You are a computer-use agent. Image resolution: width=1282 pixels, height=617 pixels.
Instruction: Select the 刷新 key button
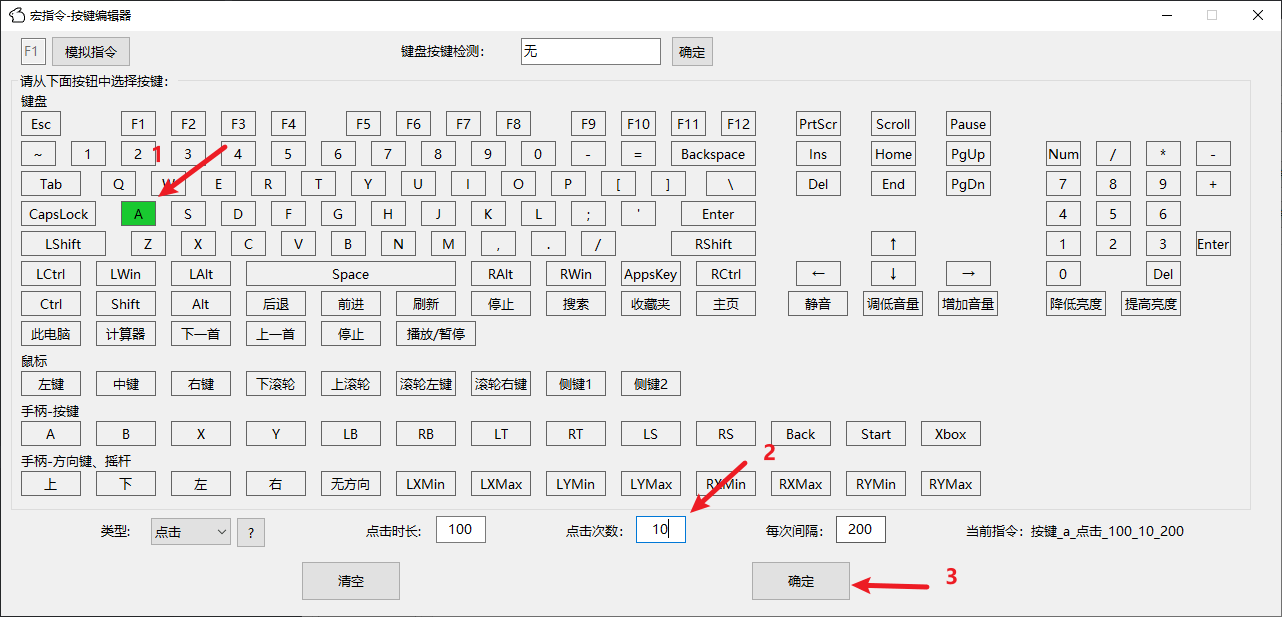[x=426, y=304]
